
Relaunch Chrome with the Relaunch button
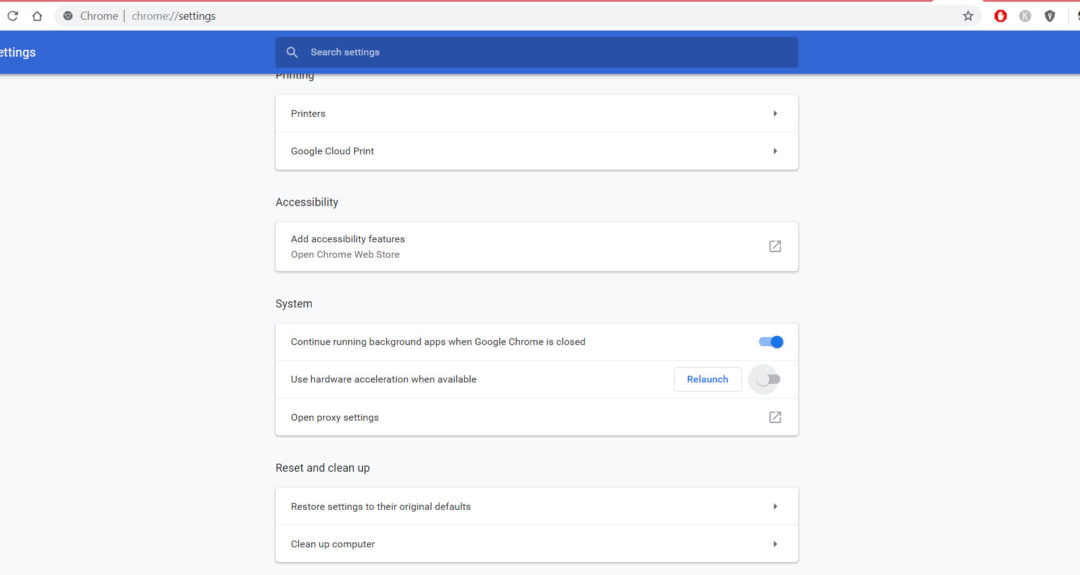click(x=707, y=379)
